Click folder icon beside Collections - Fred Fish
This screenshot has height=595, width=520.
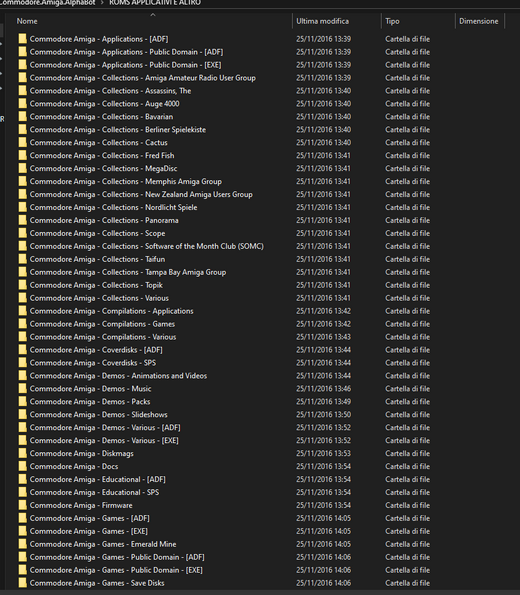(x=23, y=155)
